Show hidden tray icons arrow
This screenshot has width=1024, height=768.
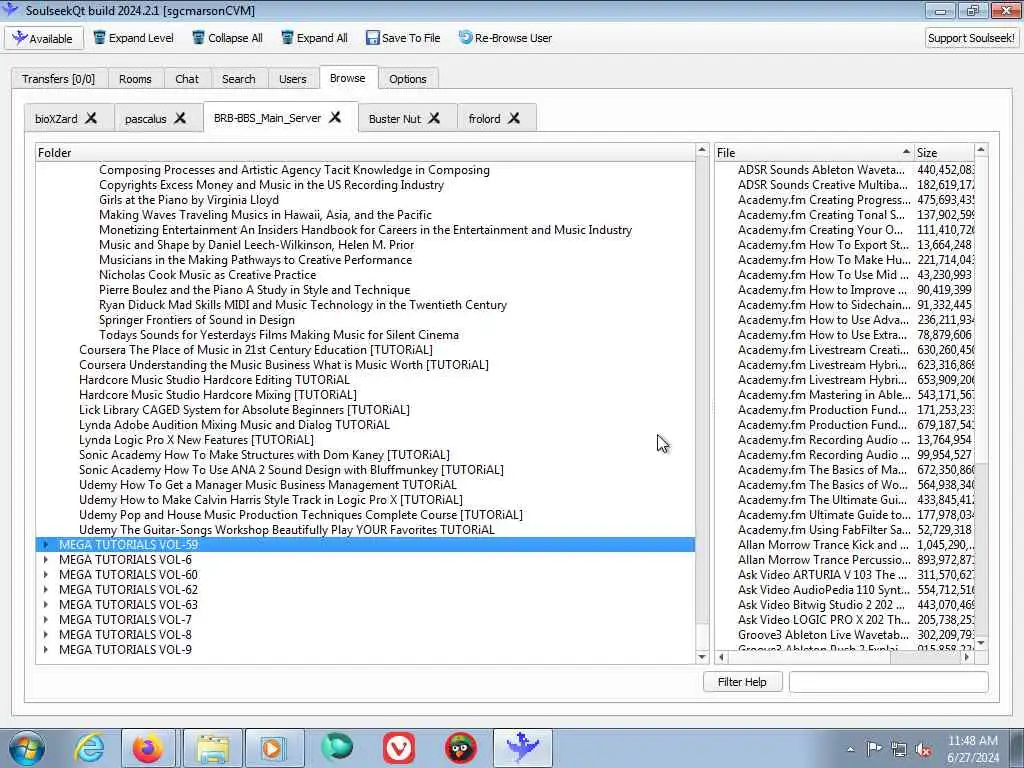(x=850, y=750)
